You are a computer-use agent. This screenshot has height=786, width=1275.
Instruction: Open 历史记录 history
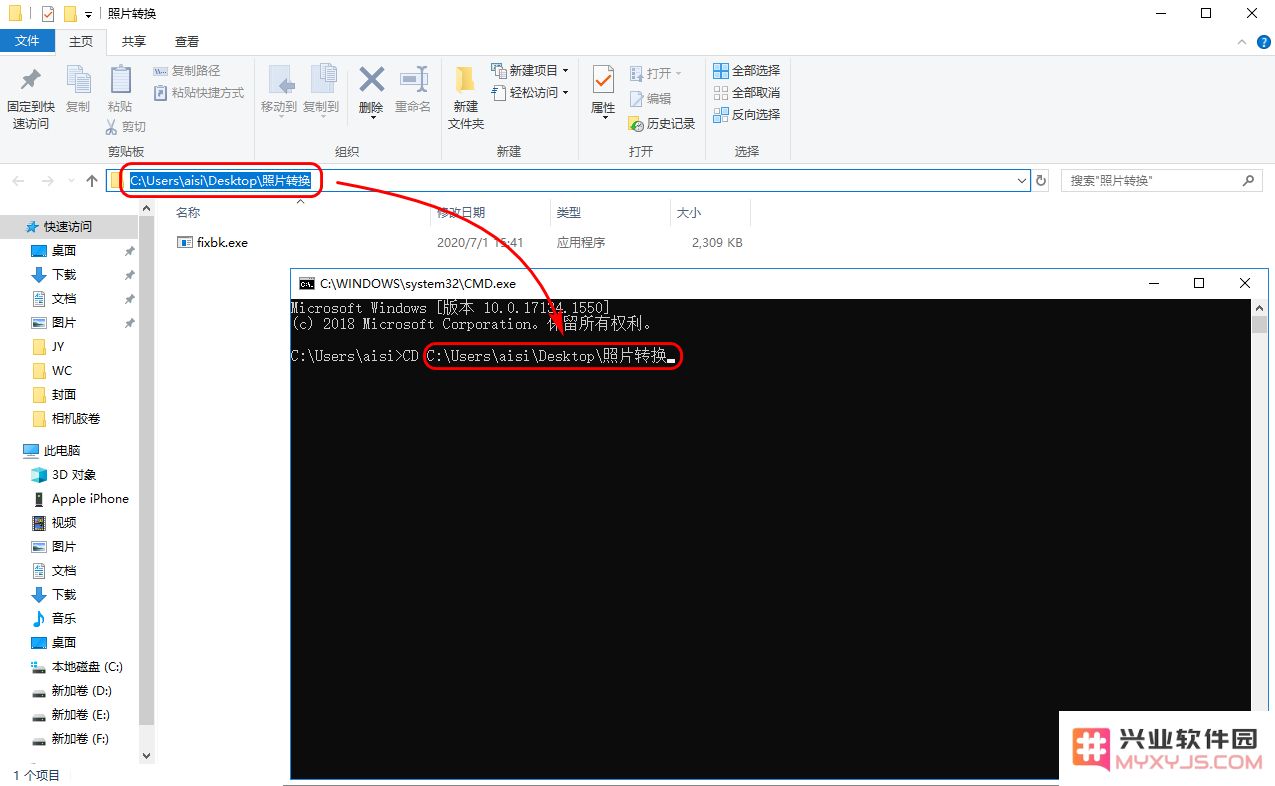pyautogui.click(x=662, y=123)
